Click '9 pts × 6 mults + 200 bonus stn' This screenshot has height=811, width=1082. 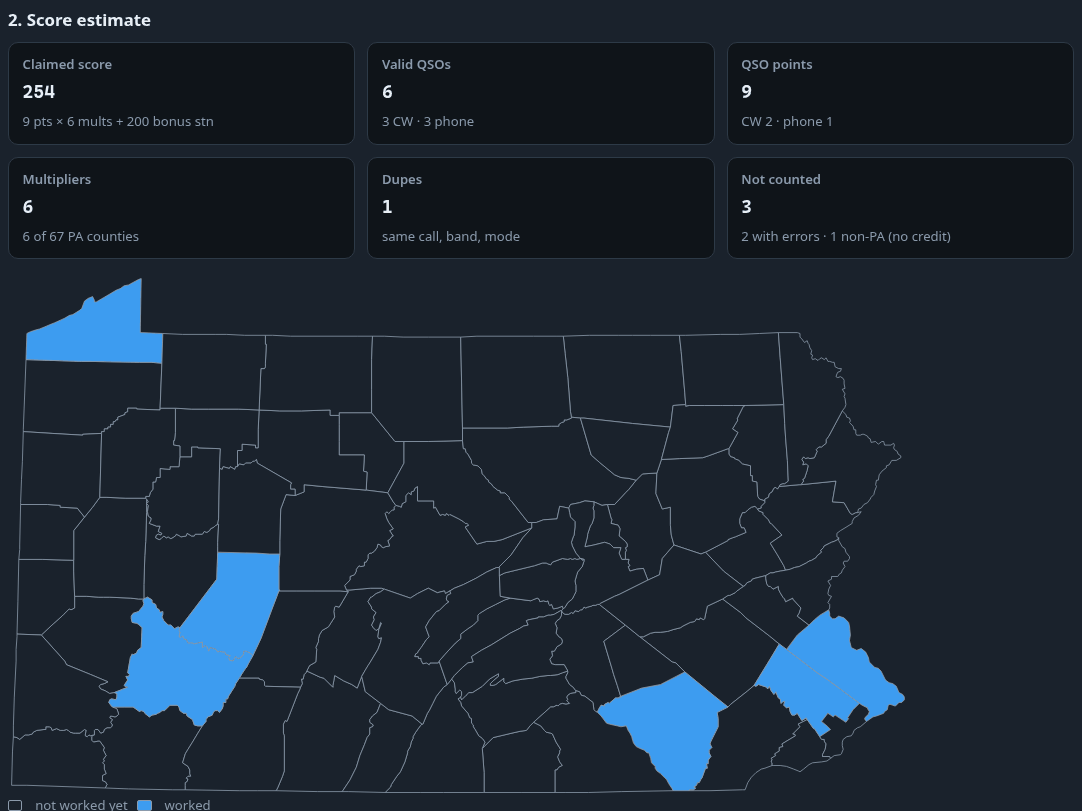[x=118, y=121]
